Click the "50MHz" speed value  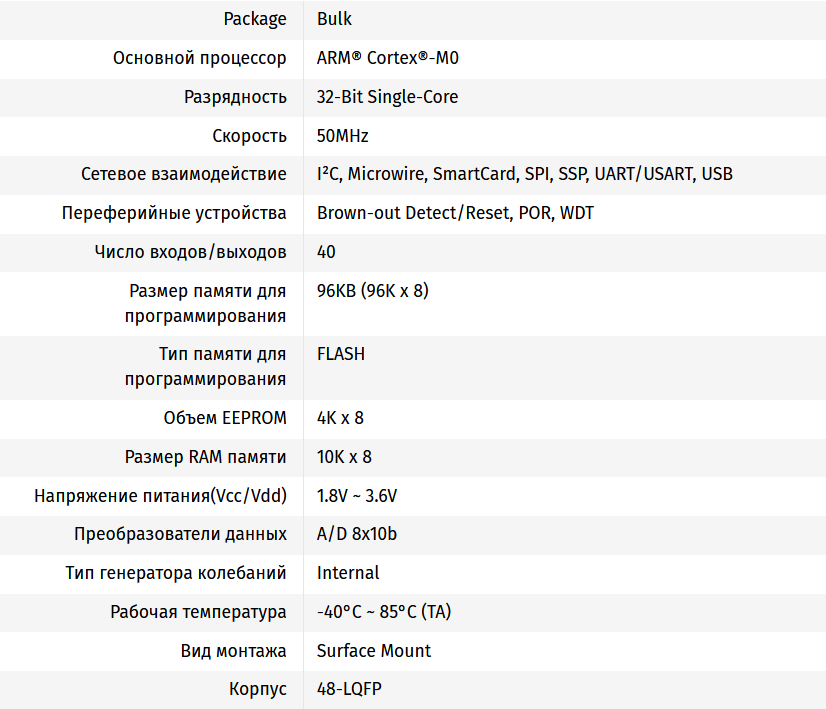343,136
